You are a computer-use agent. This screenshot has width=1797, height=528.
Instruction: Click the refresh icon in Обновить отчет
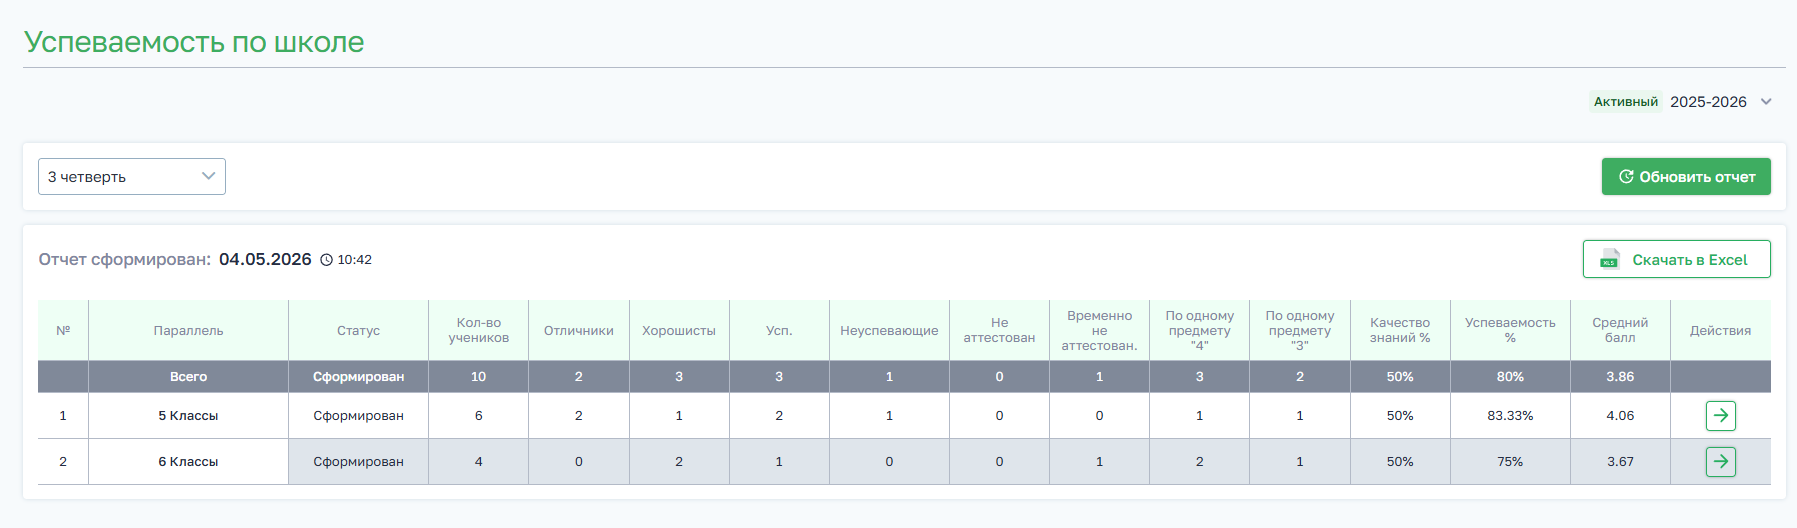[x=1626, y=176]
